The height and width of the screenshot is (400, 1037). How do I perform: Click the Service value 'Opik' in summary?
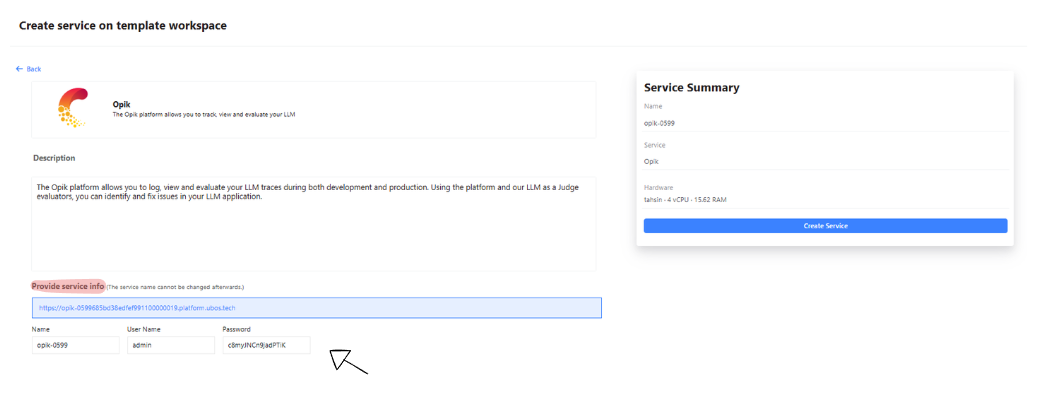pos(651,161)
